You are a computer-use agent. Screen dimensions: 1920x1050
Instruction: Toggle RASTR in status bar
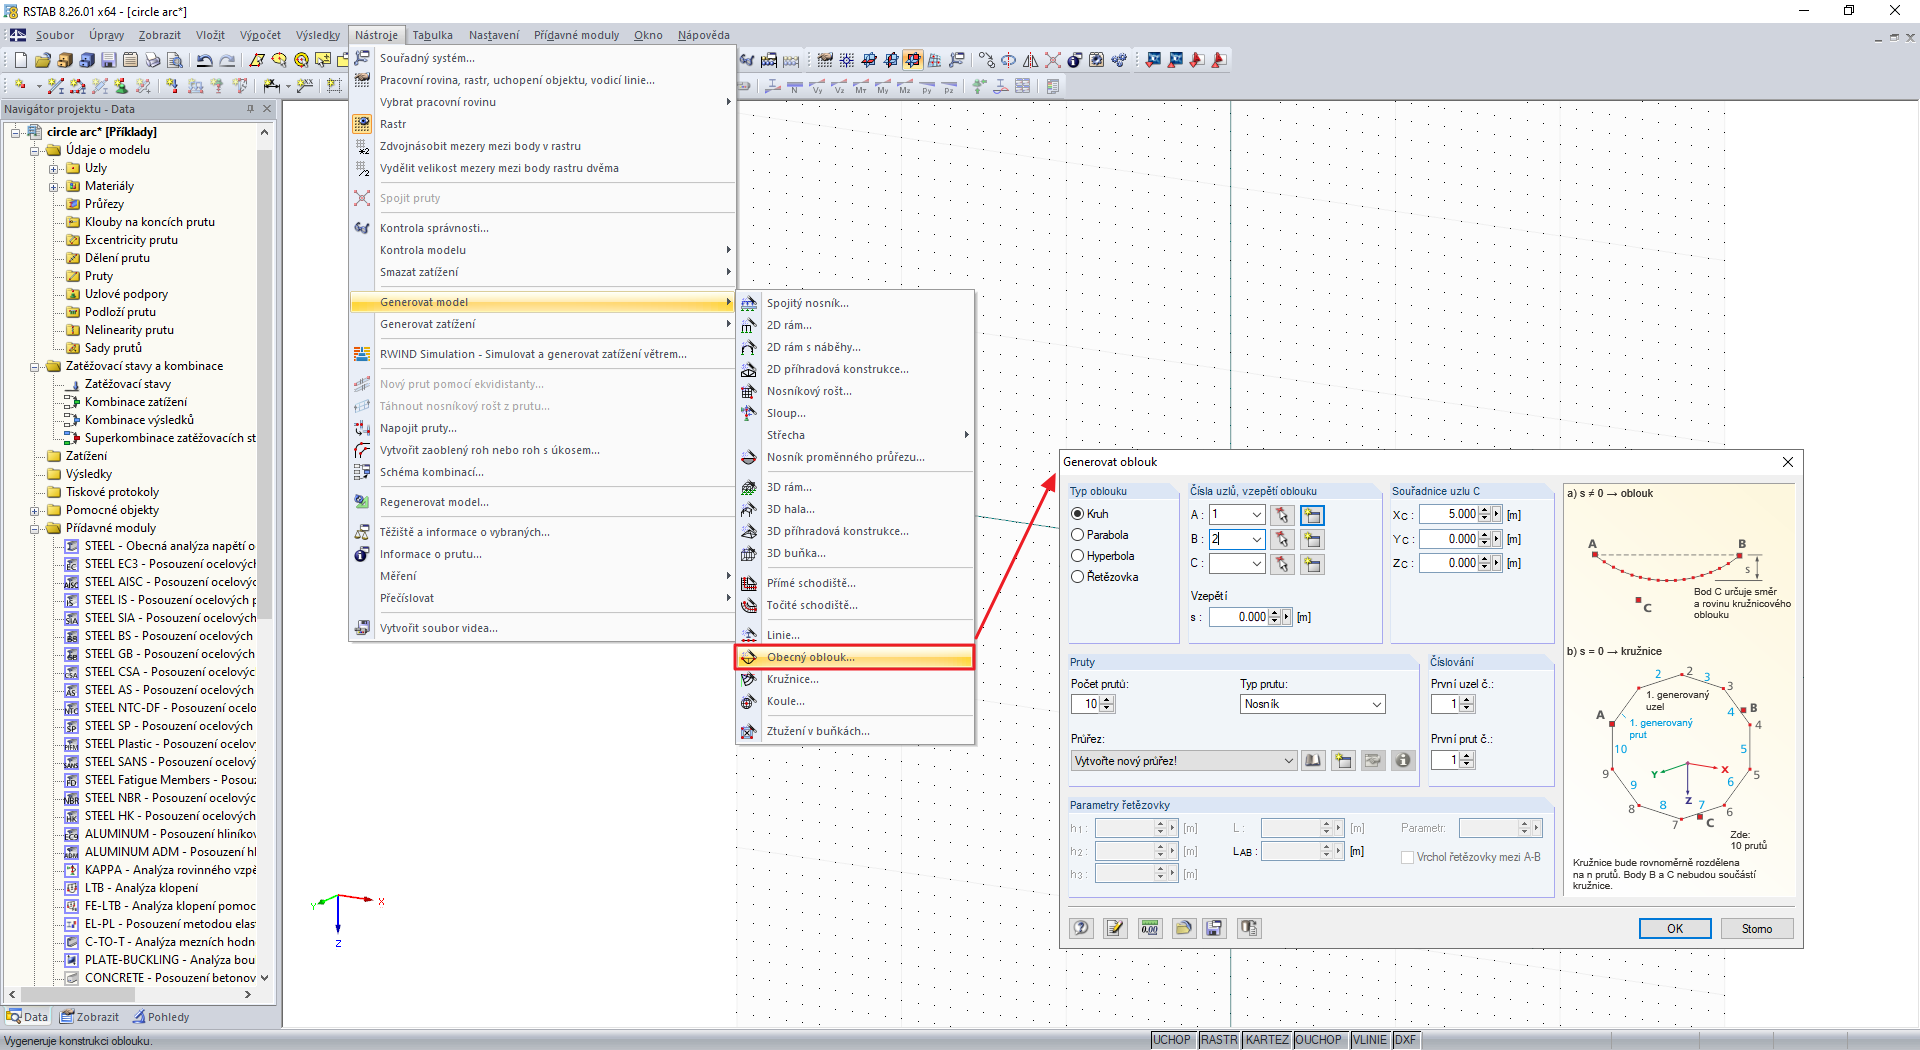(1219, 1040)
